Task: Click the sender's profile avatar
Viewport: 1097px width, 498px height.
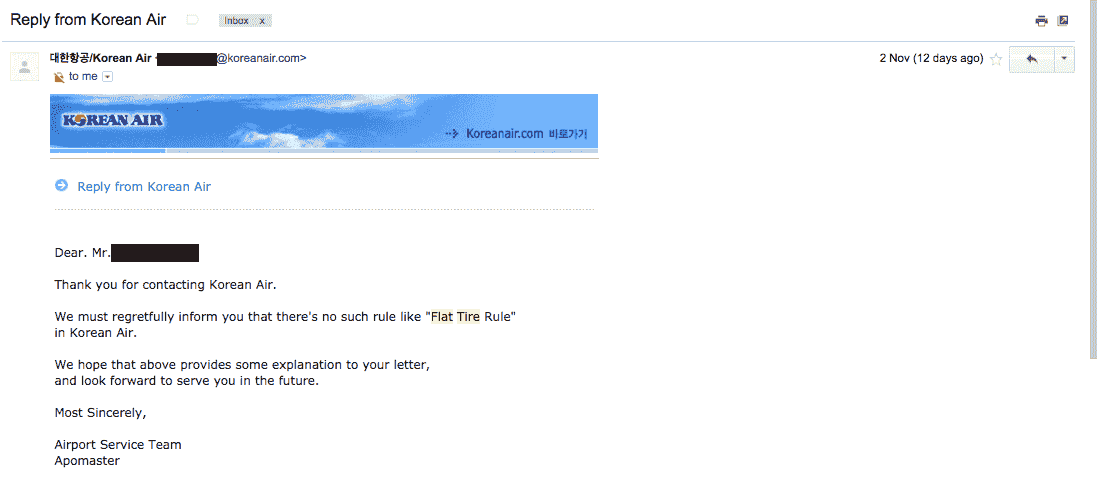Action: click(24, 66)
